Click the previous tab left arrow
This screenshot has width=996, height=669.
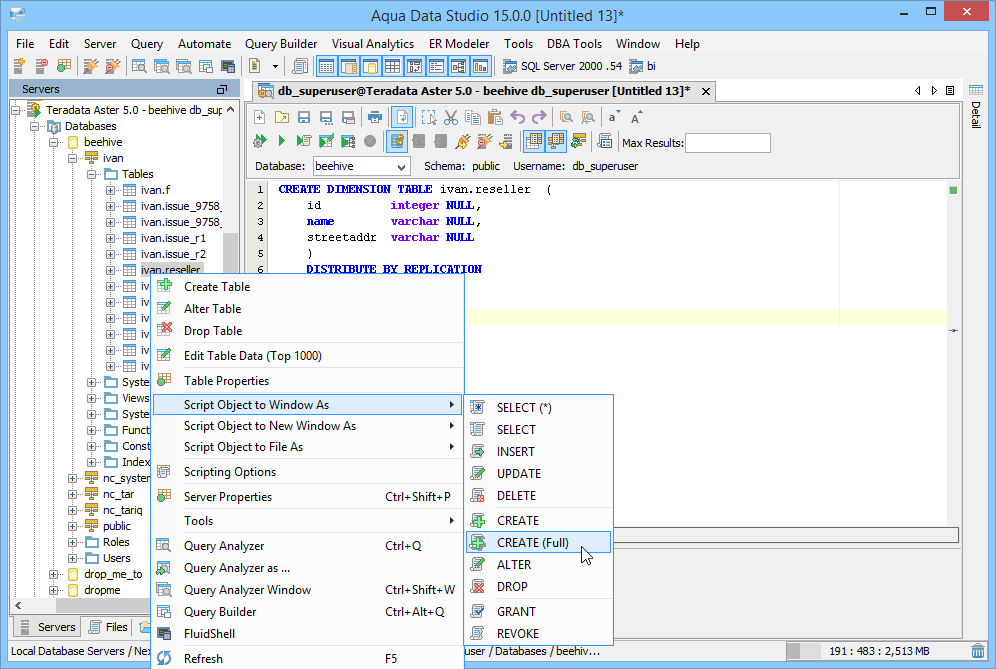(x=917, y=91)
